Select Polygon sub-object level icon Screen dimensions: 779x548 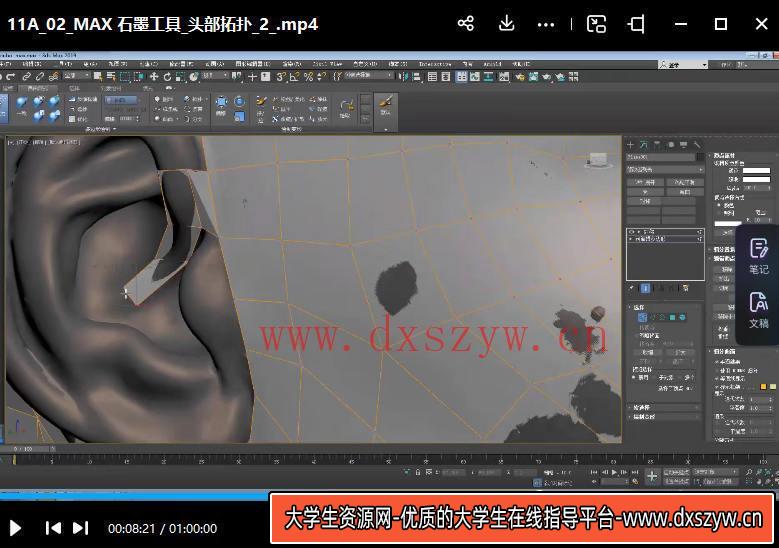point(672,317)
